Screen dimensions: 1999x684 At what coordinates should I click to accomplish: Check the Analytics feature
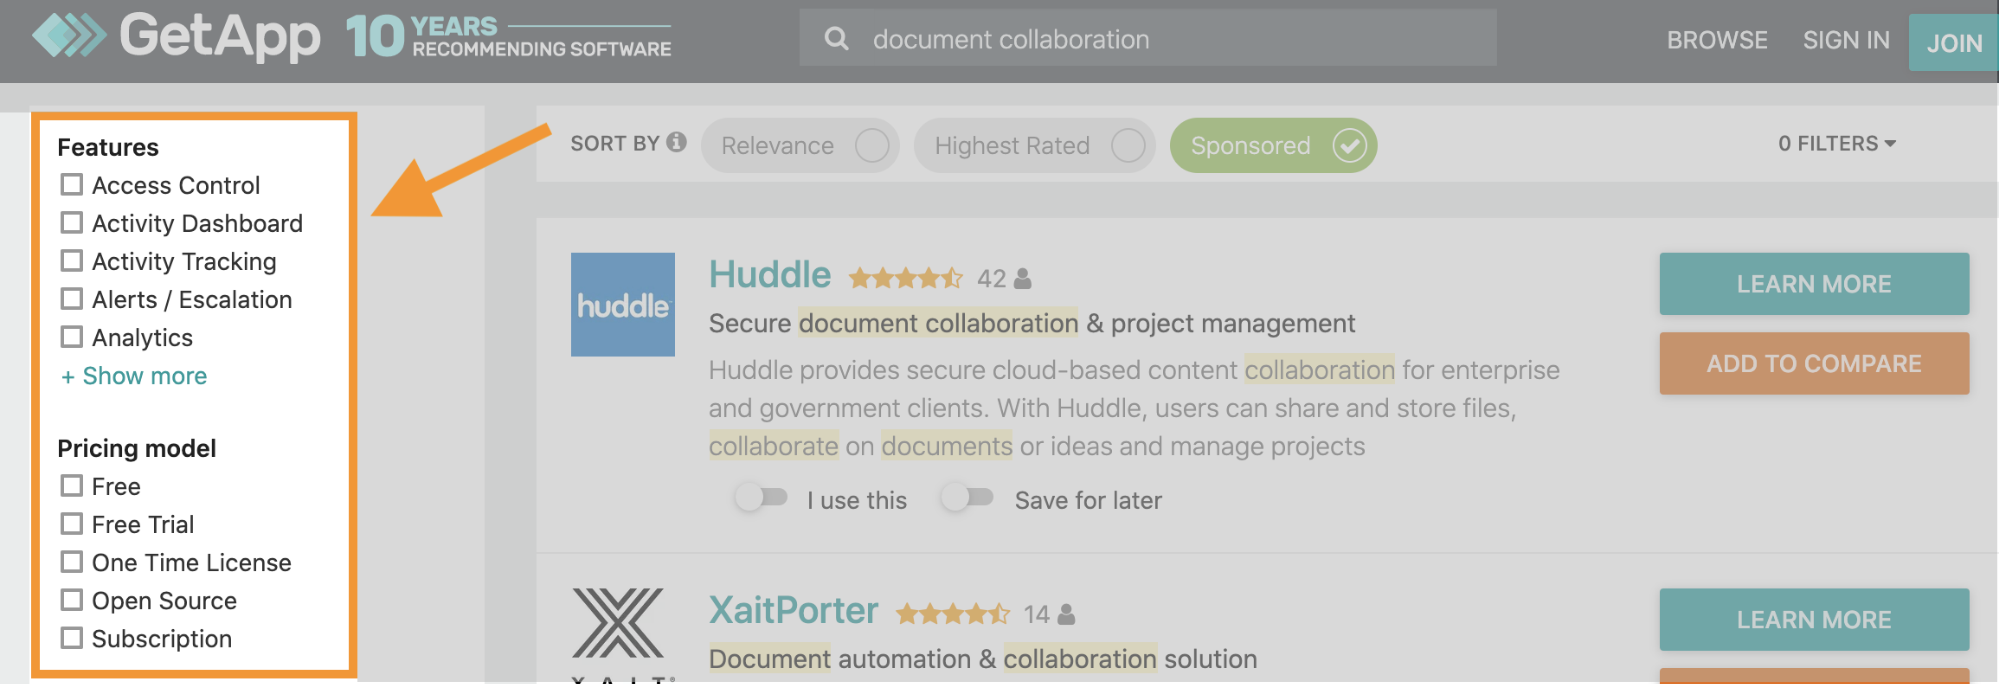(x=72, y=337)
